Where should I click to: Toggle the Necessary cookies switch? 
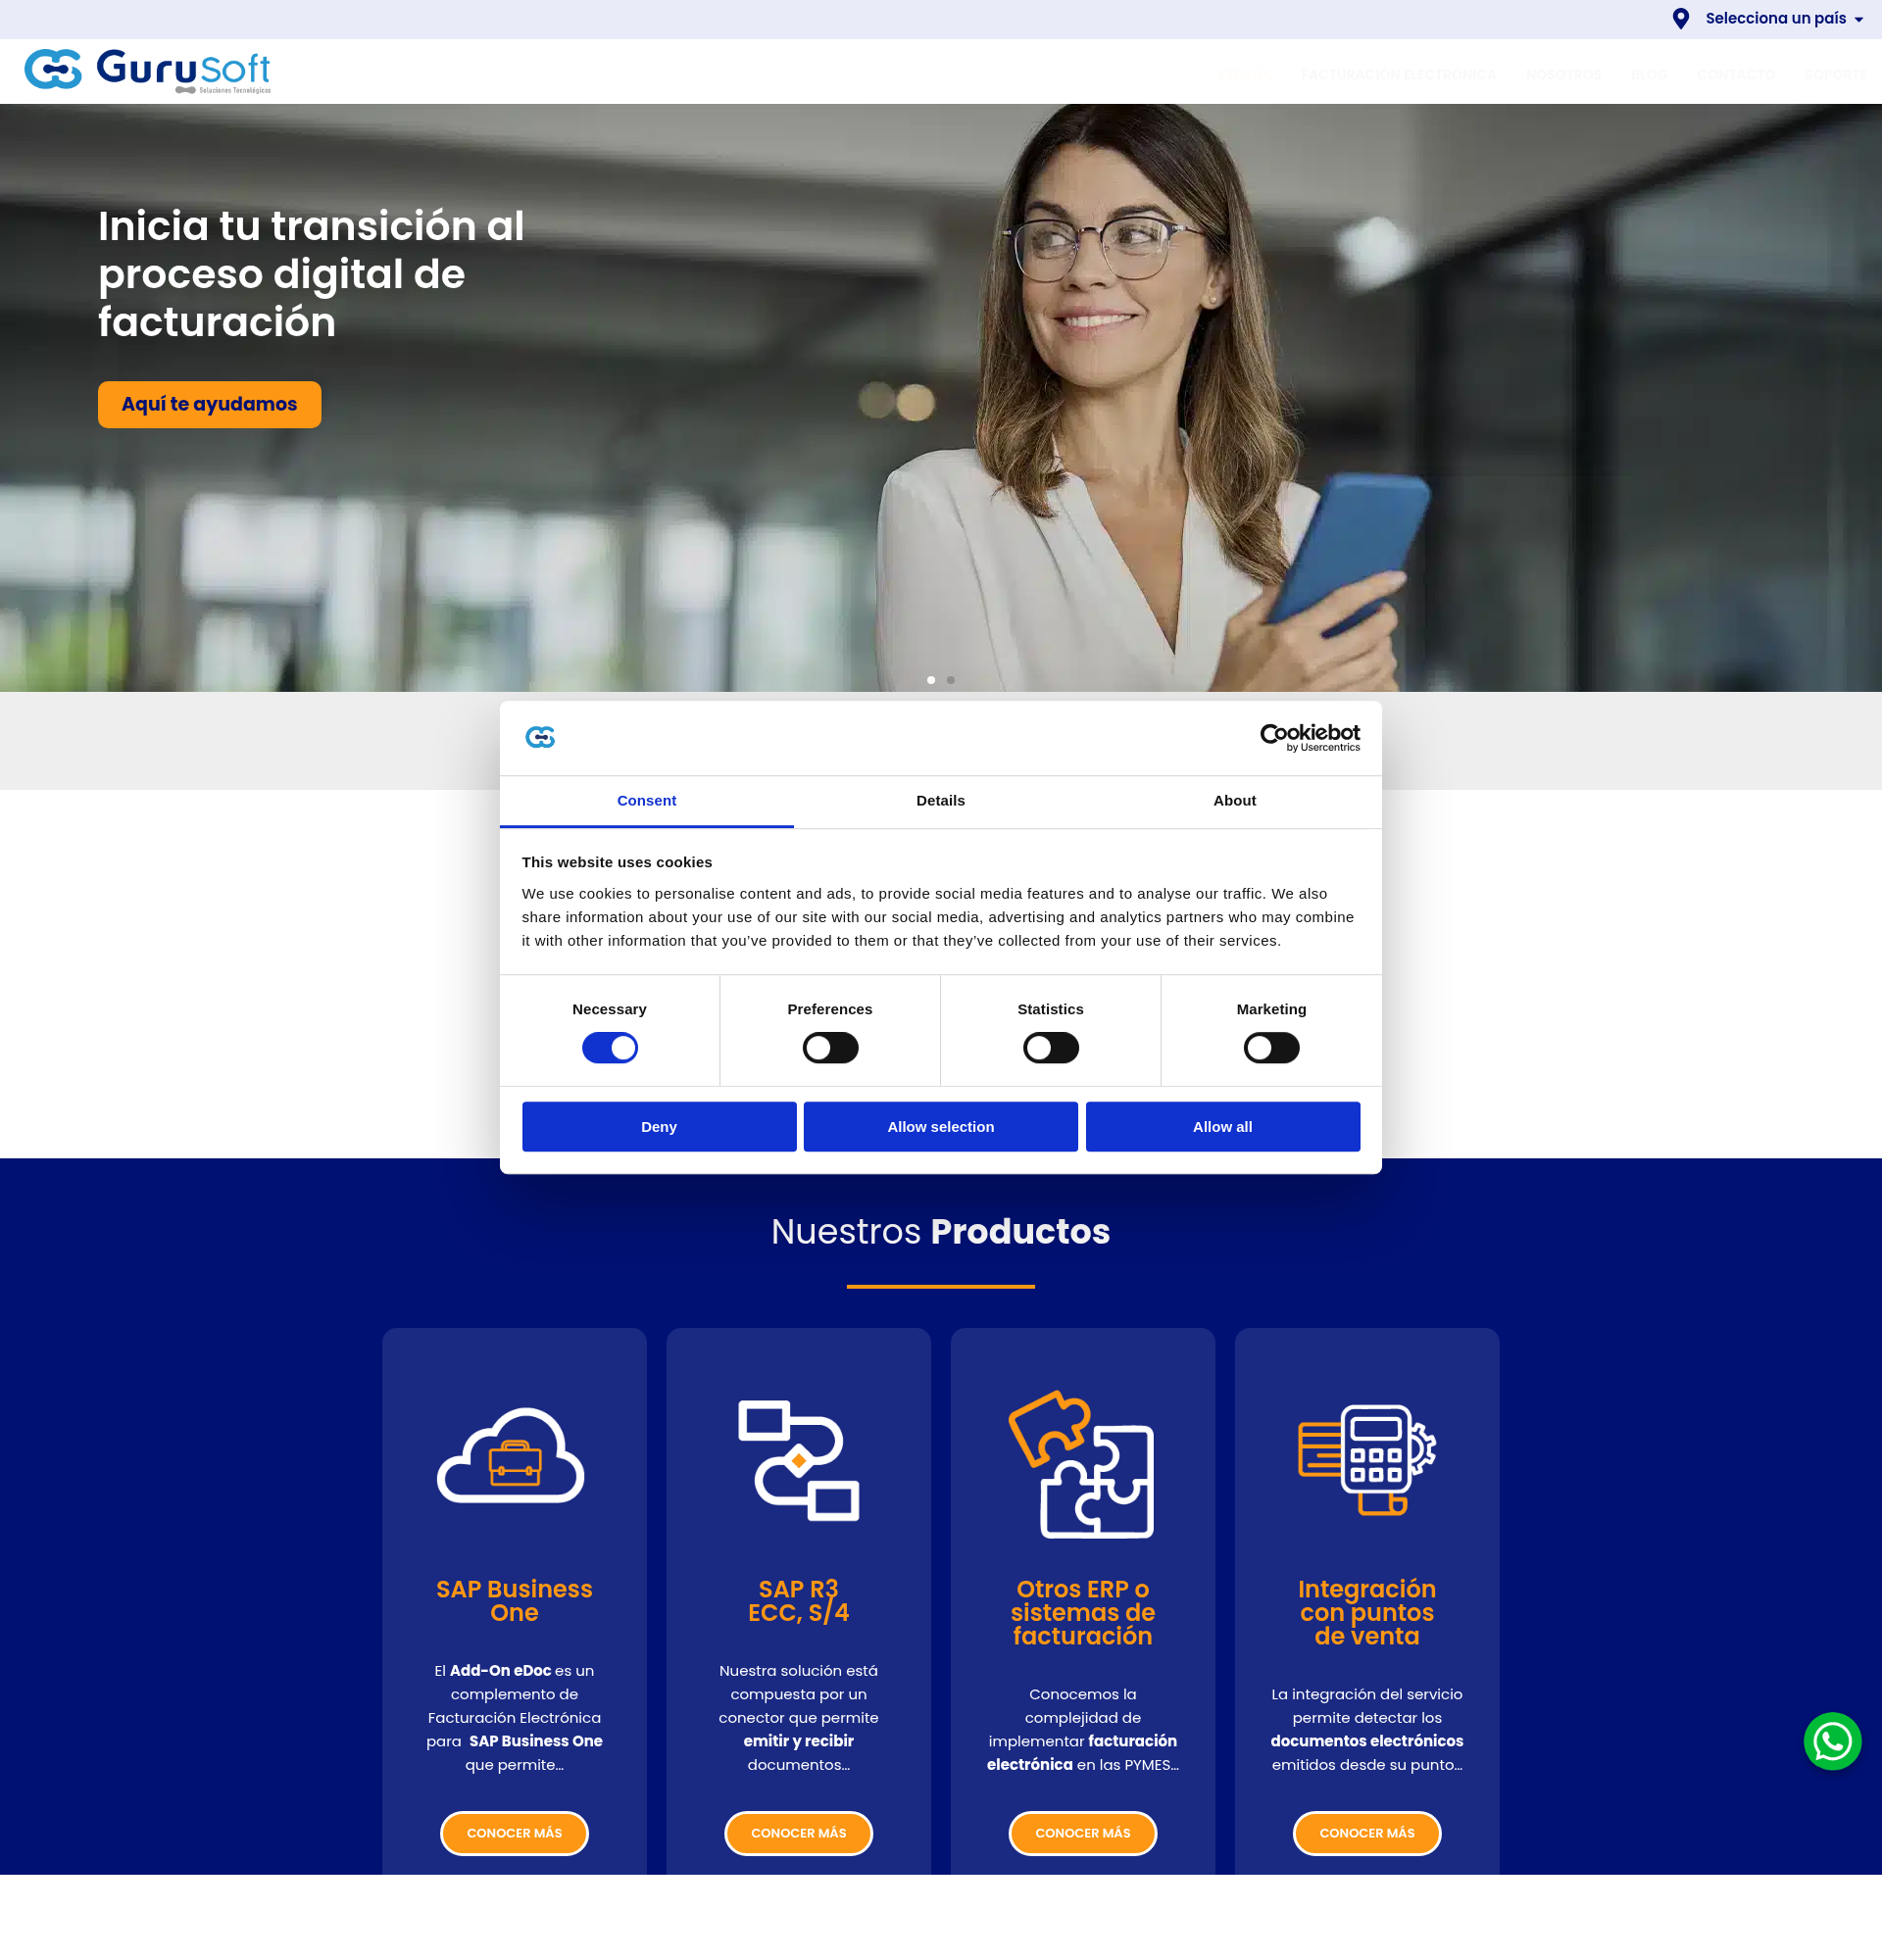(610, 1048)
